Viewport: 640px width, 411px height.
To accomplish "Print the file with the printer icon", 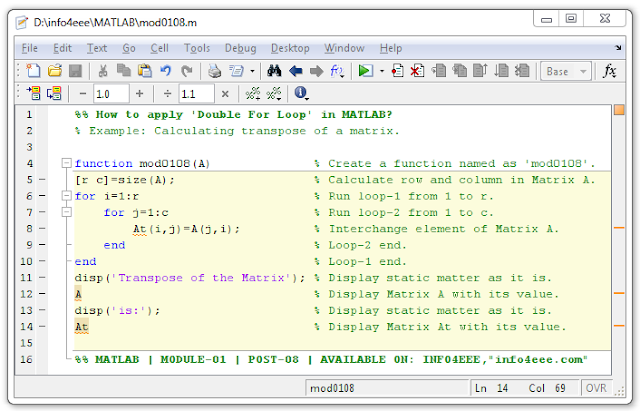I will point(214,71).
